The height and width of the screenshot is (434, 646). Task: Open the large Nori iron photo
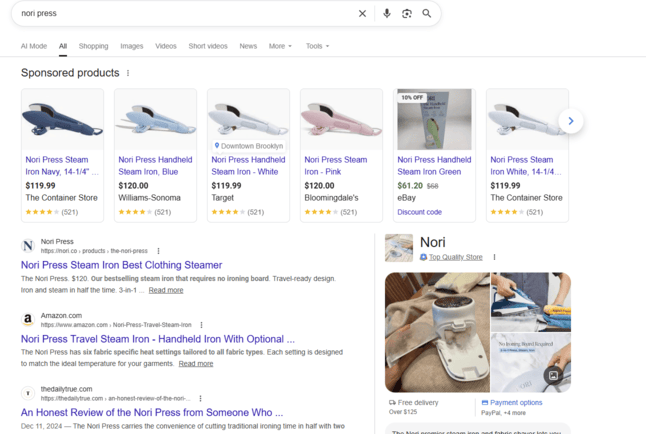[437, 332]
